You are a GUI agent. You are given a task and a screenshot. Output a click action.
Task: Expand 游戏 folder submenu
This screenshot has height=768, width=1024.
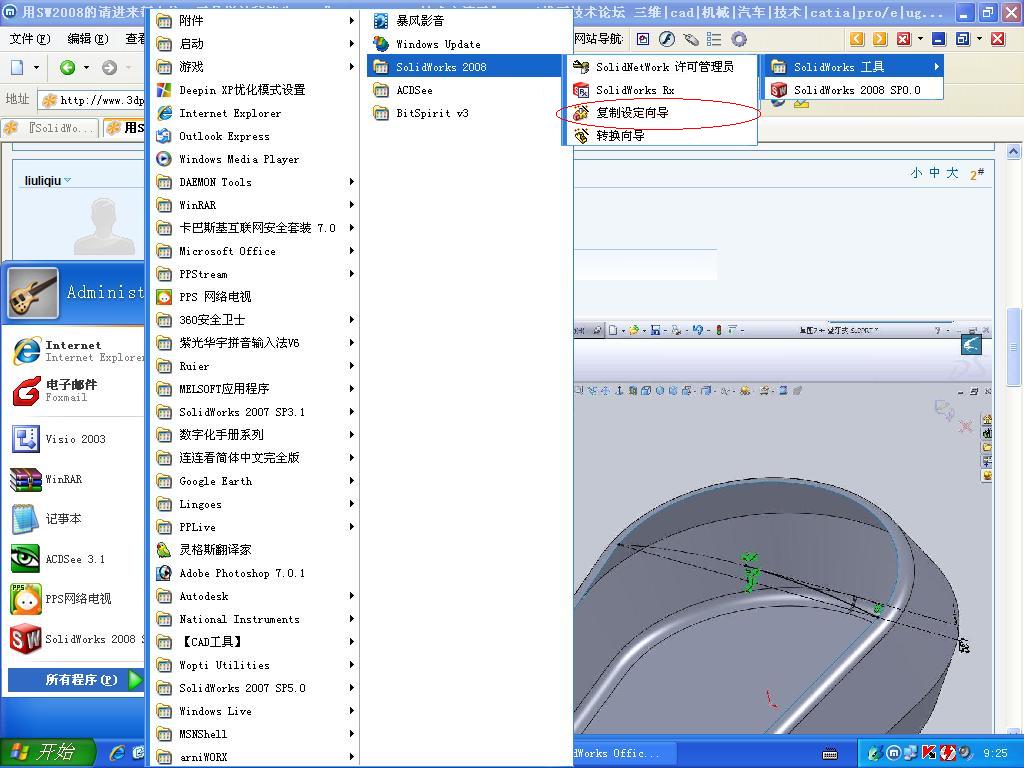(255, 67)
